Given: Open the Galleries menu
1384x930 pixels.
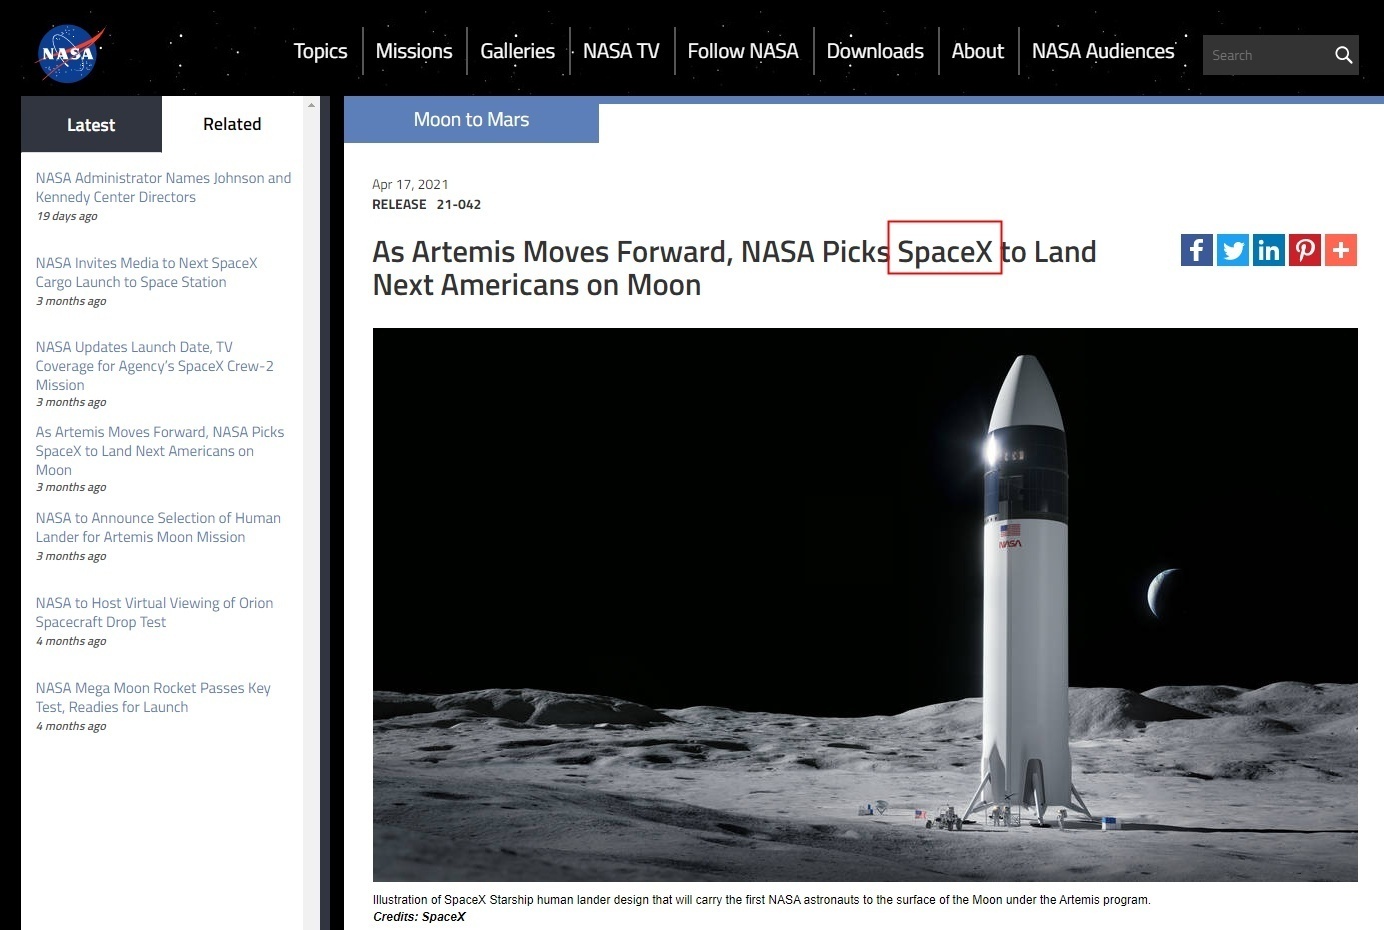Looking at the screenshot, I should [x=517, y=51].
